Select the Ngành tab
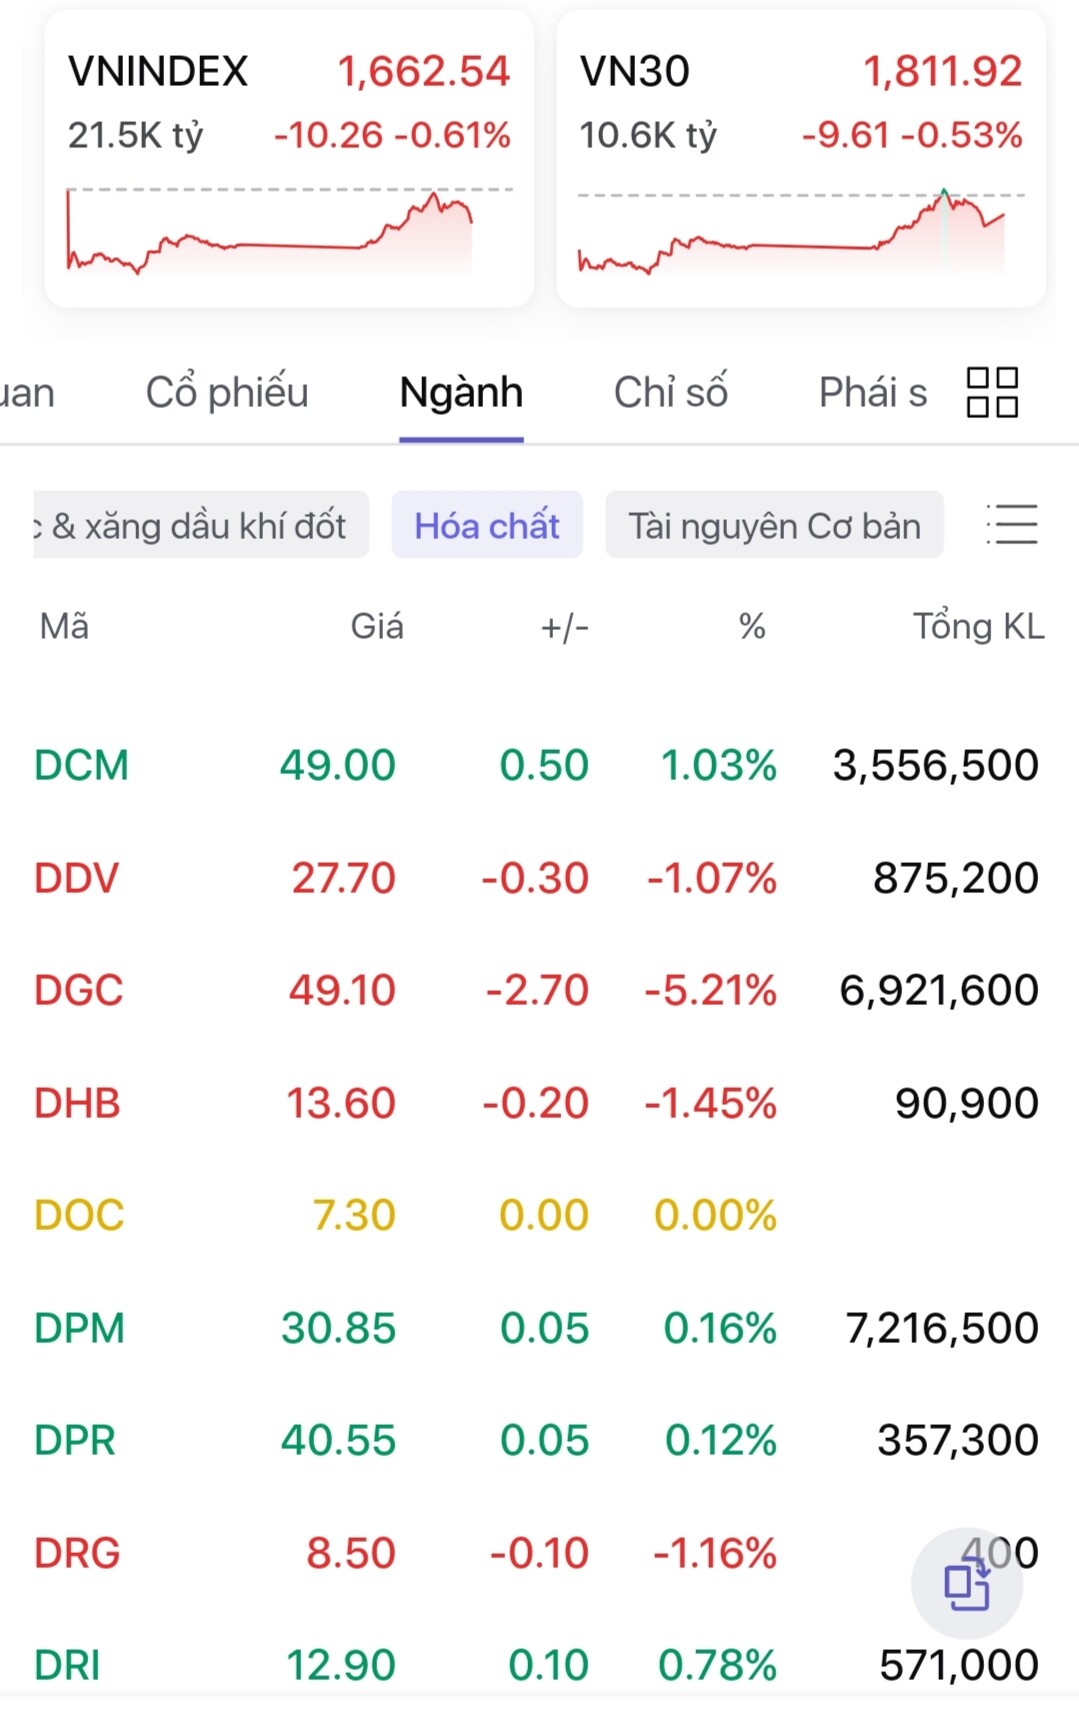The height and width of the screenshot is (1709, 1079). click(x=461, y=393)
